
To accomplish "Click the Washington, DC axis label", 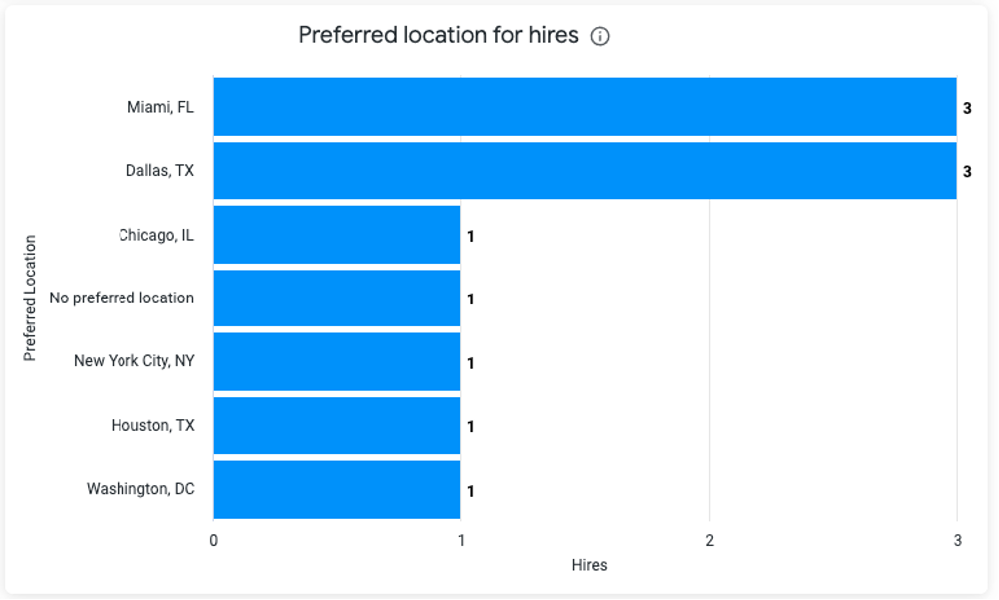I will pyautogui.click(x=140, y=489).
